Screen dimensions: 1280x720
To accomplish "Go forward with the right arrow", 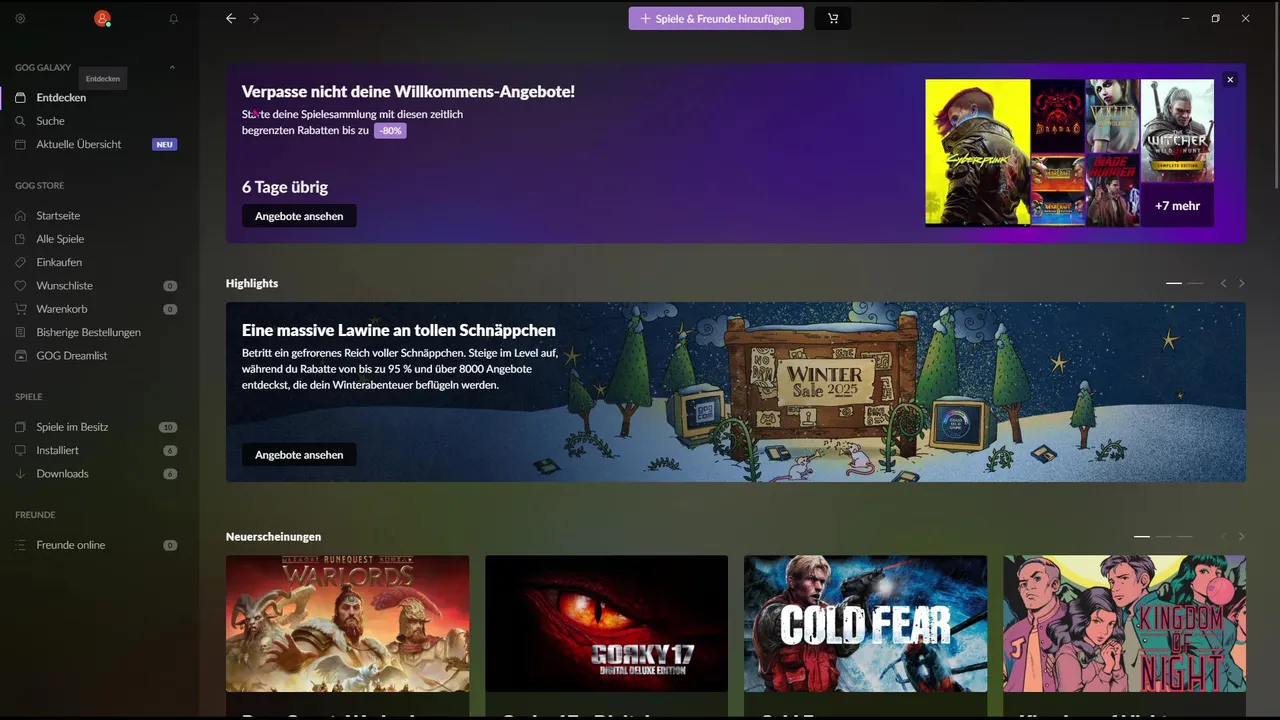I will [254, 18].
